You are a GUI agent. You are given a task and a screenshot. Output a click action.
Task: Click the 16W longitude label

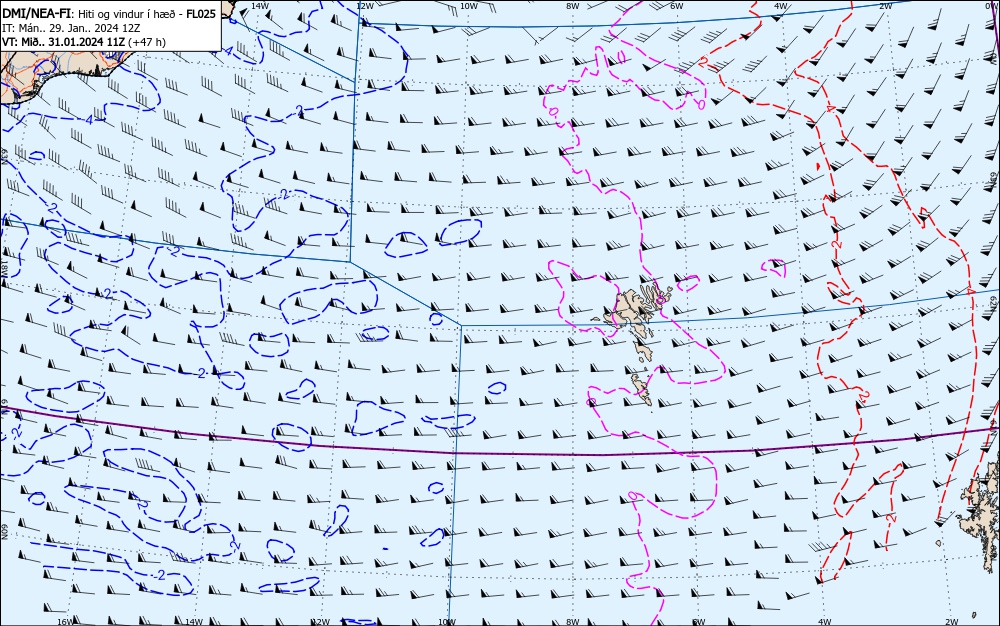[65, 622]
